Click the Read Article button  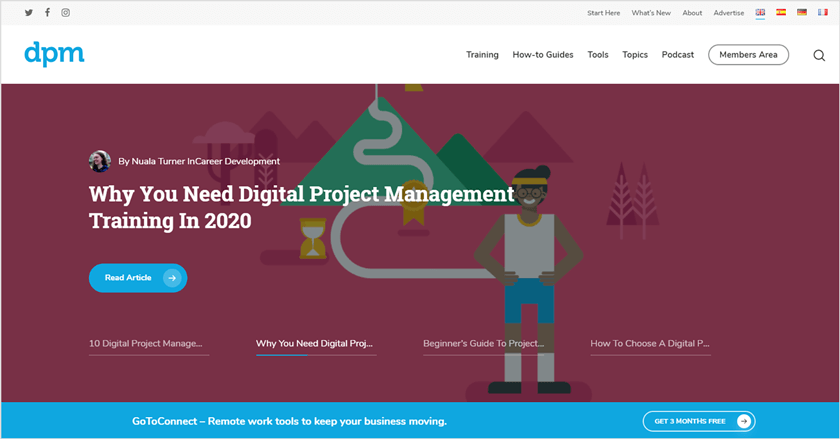click(x=138, y=278)
